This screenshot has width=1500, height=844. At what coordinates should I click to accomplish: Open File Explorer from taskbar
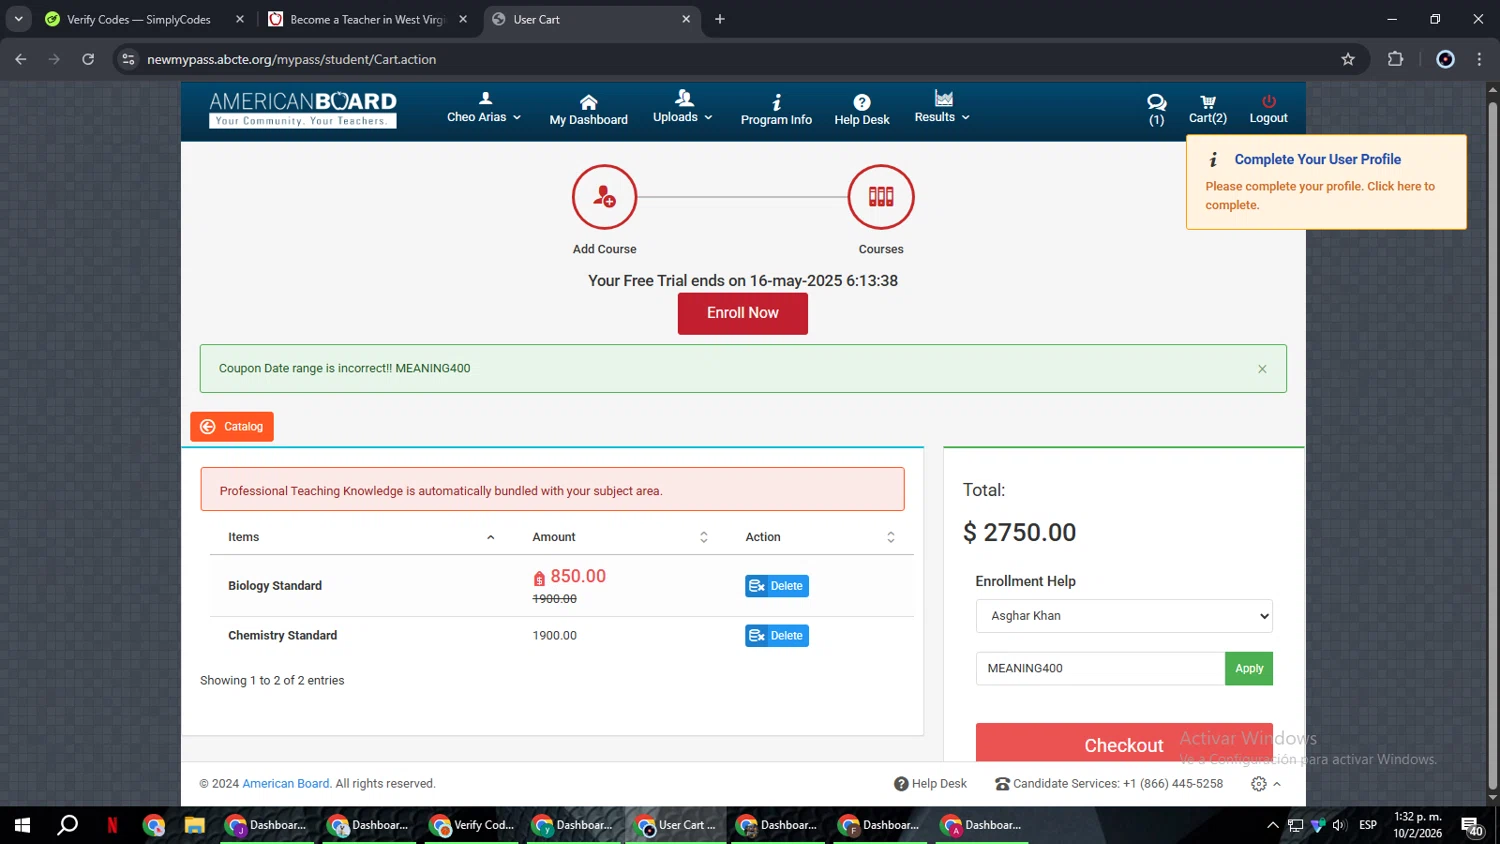pyautogui.click(x=194, y=825)
